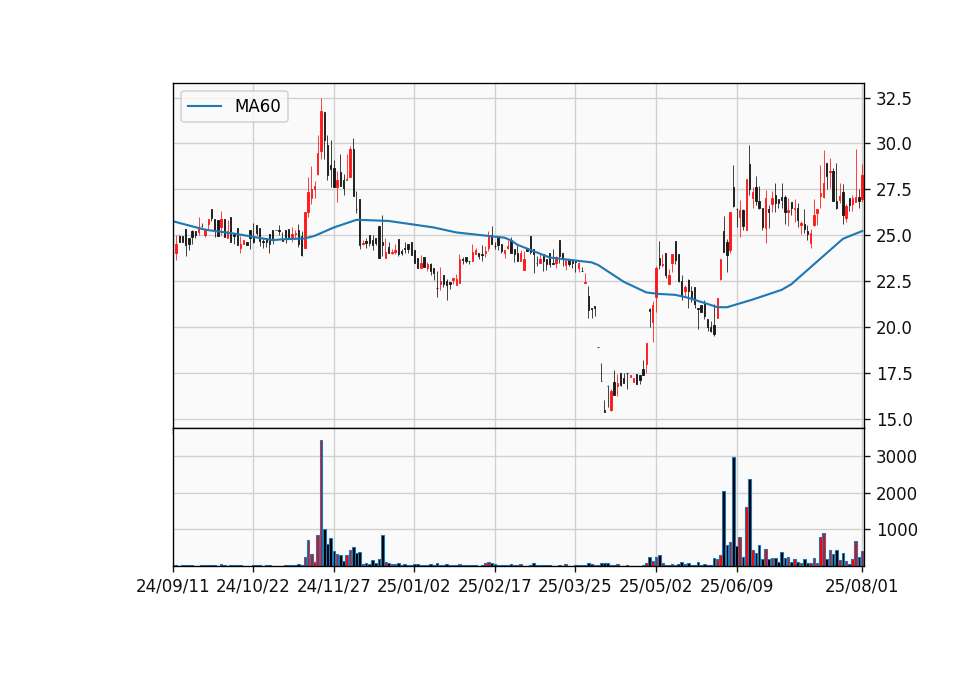
Task: Click the 25.0 price axis label
Action: 894,236
